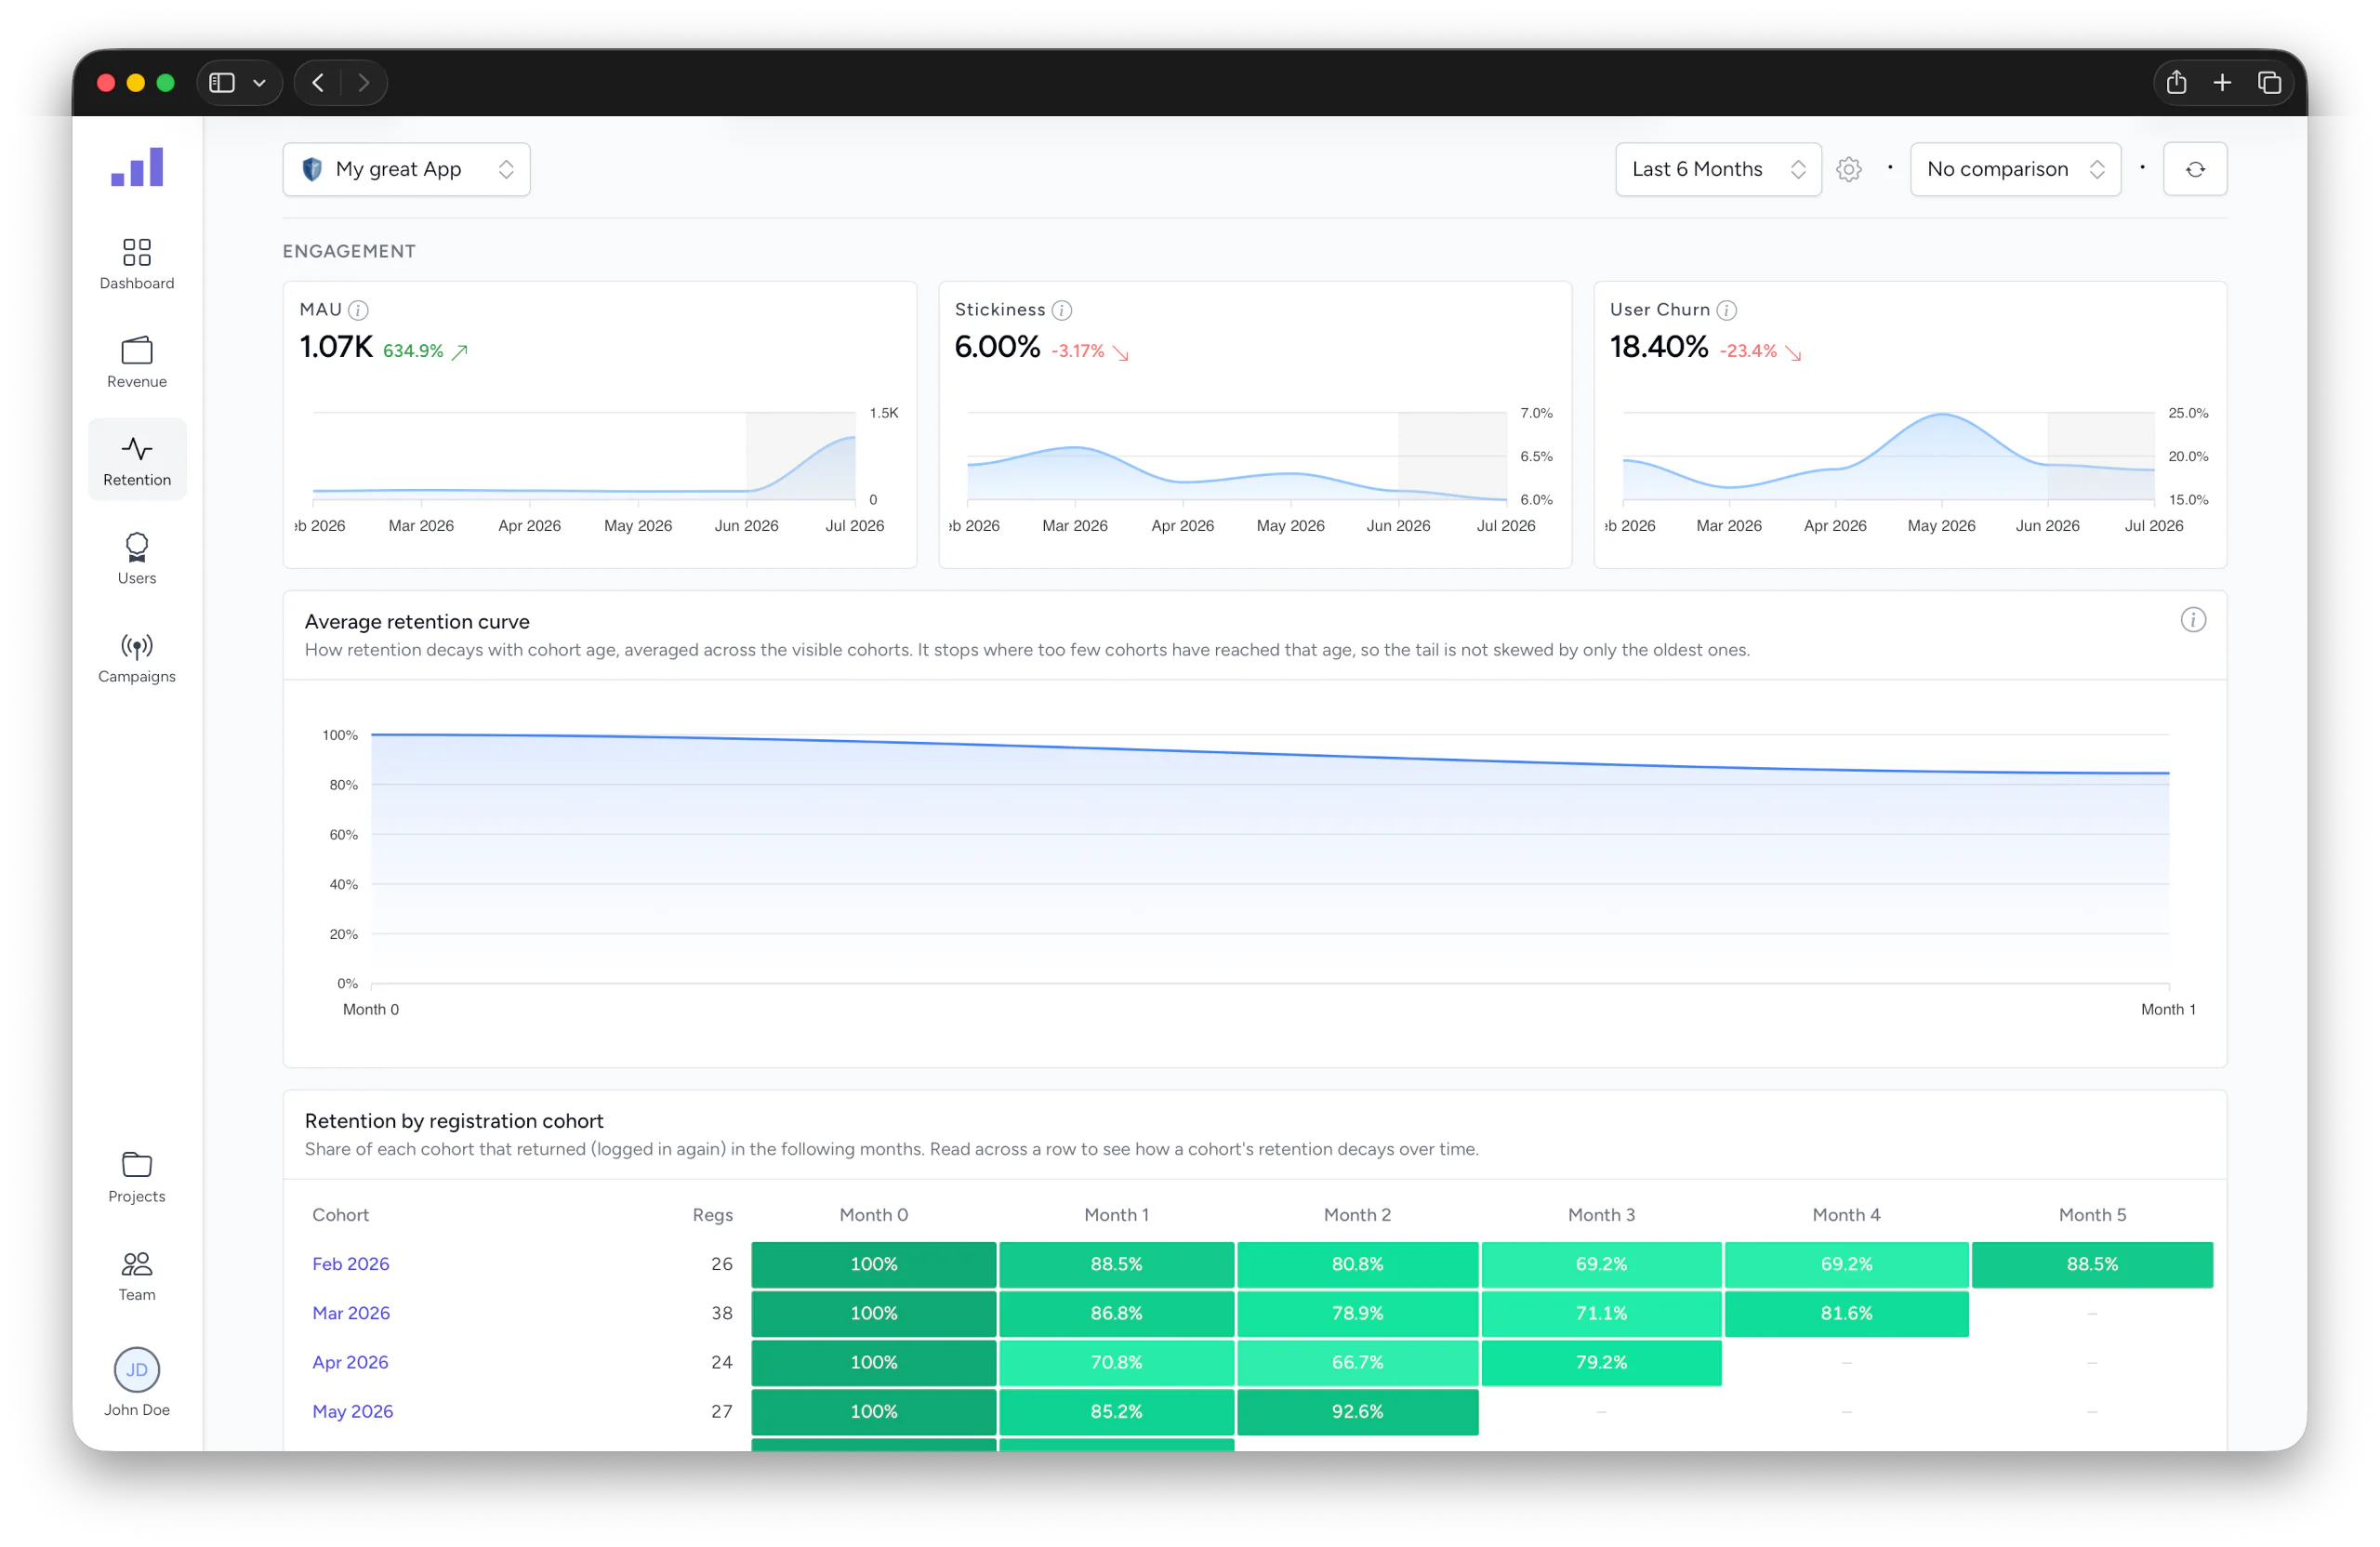Show info for the Stickiness metric

pos(1062,310)
